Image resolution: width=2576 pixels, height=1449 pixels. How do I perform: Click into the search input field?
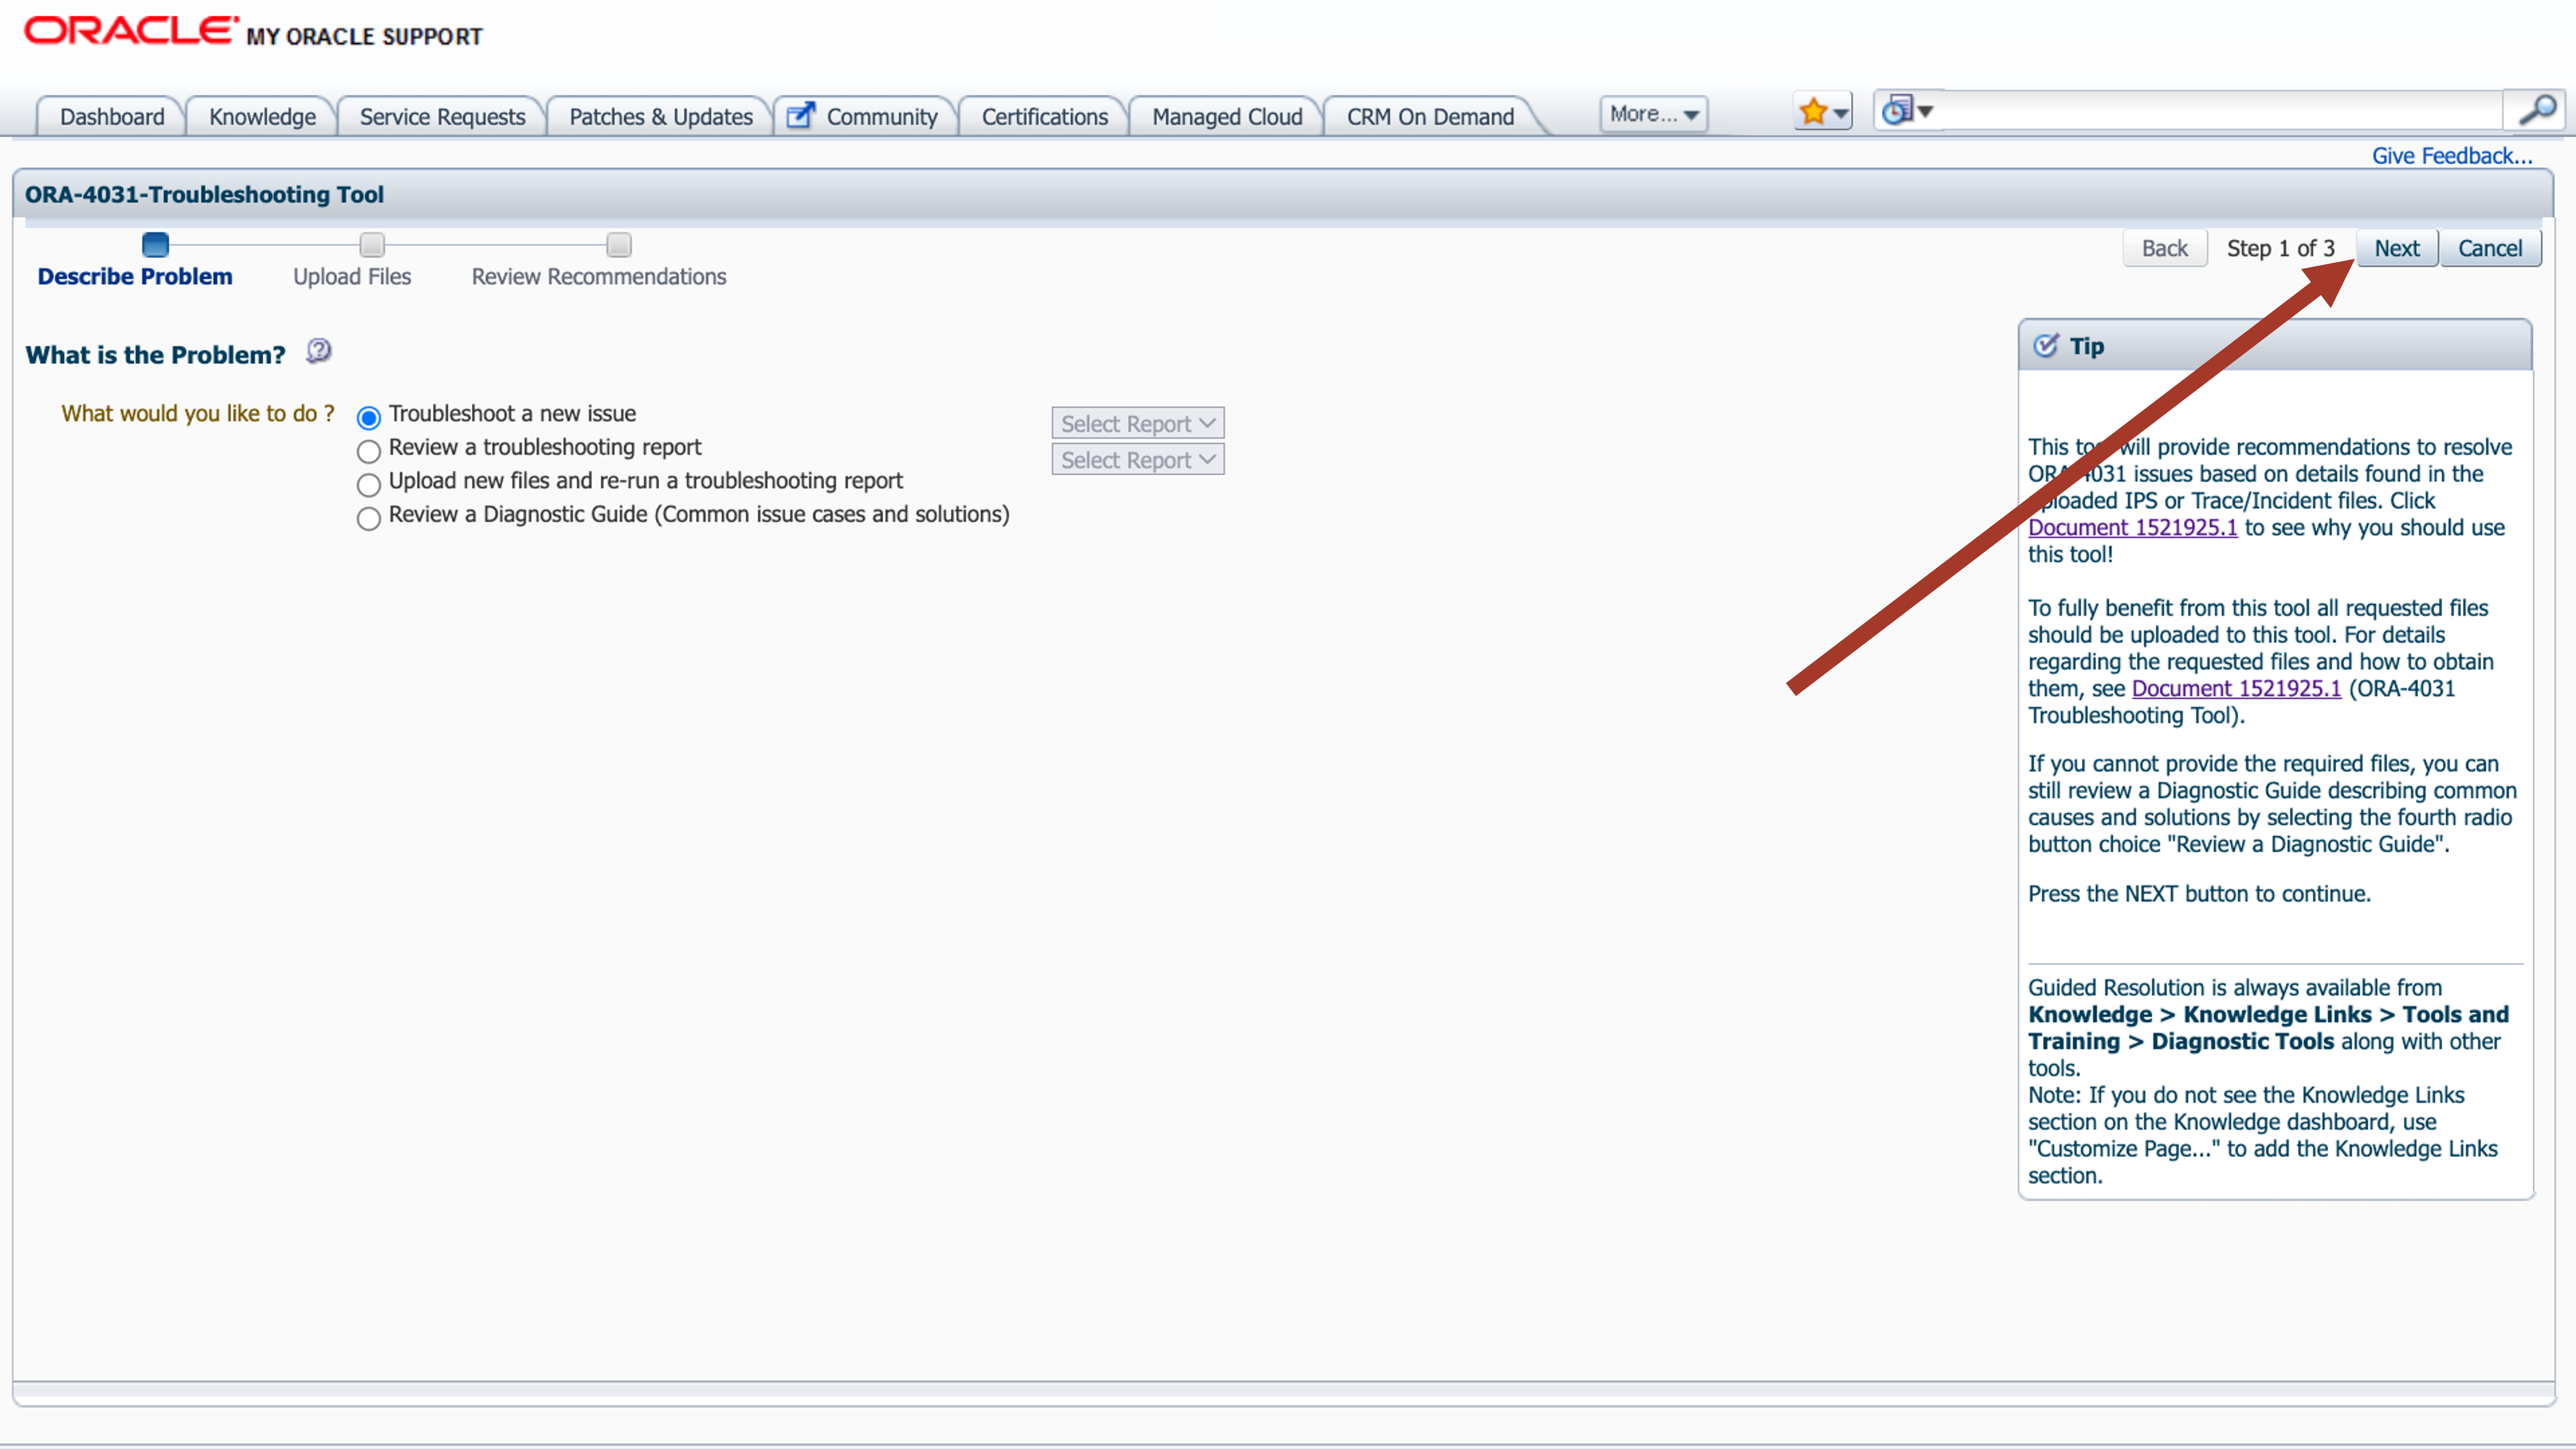tap(2220, 110)
